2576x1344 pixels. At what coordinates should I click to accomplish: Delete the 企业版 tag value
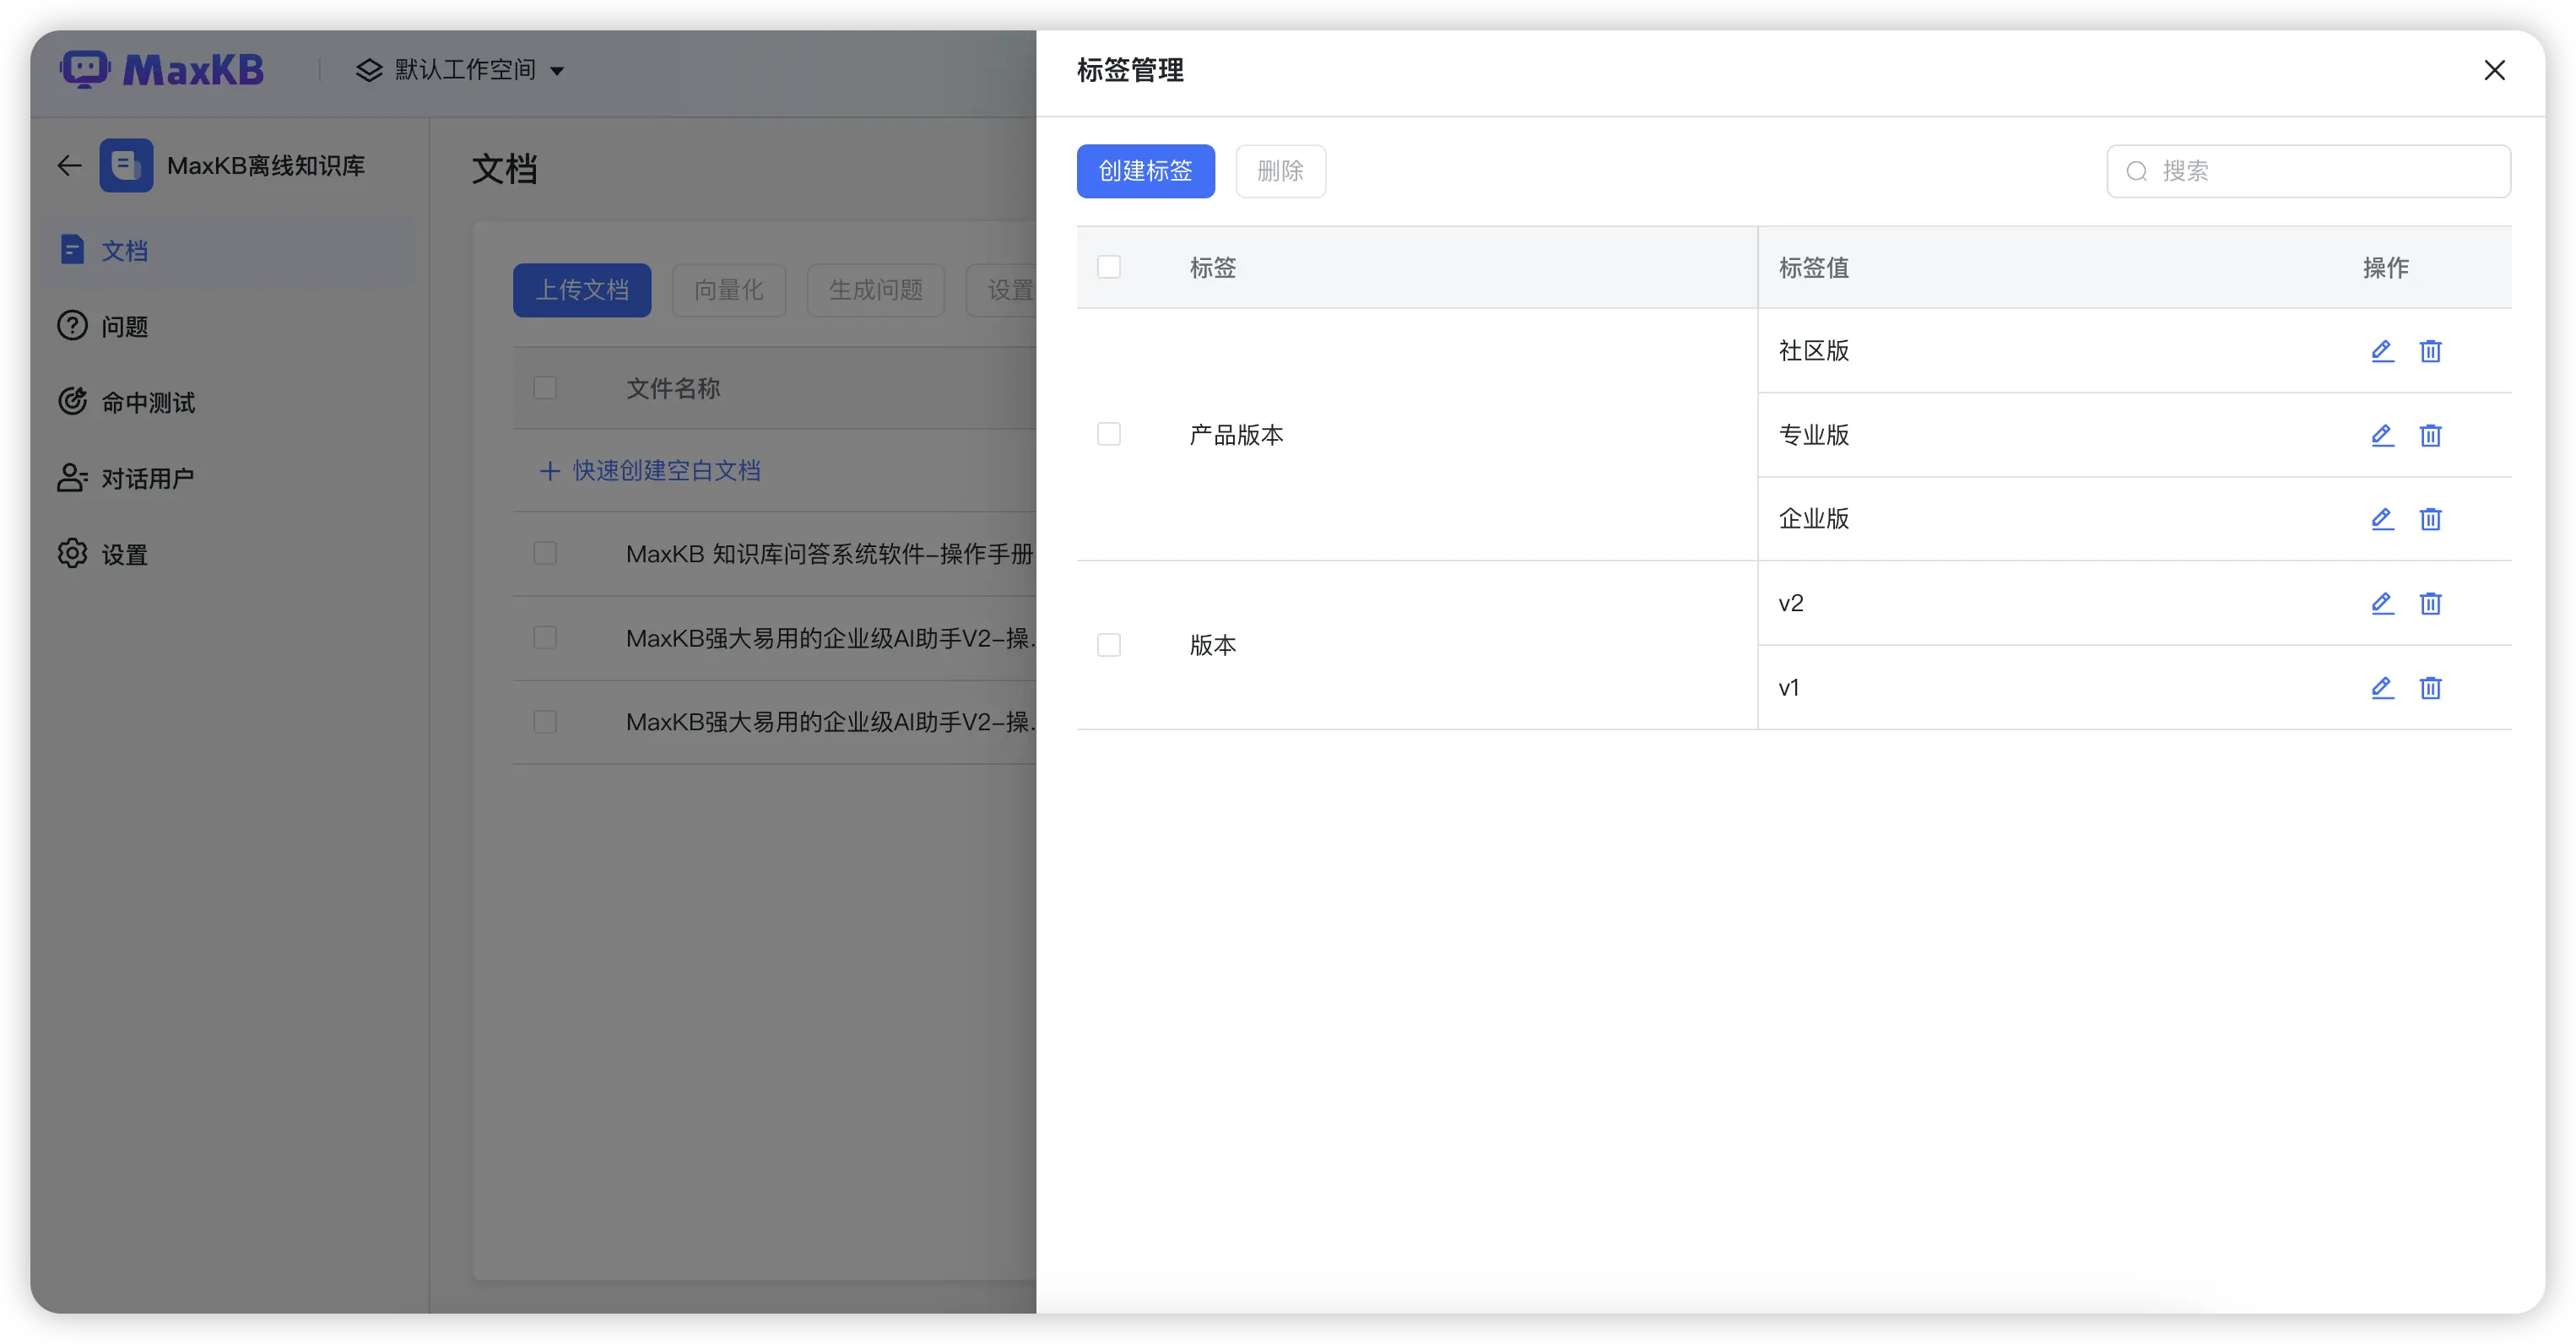pos(2431,519)
